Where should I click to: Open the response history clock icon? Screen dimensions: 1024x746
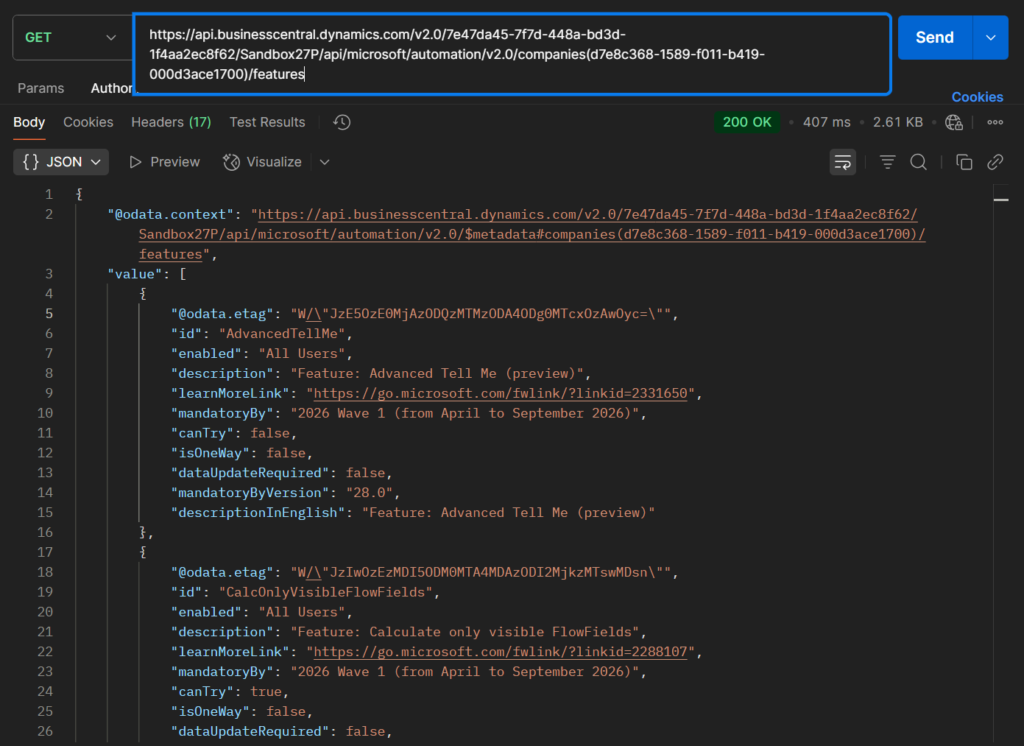342,122
